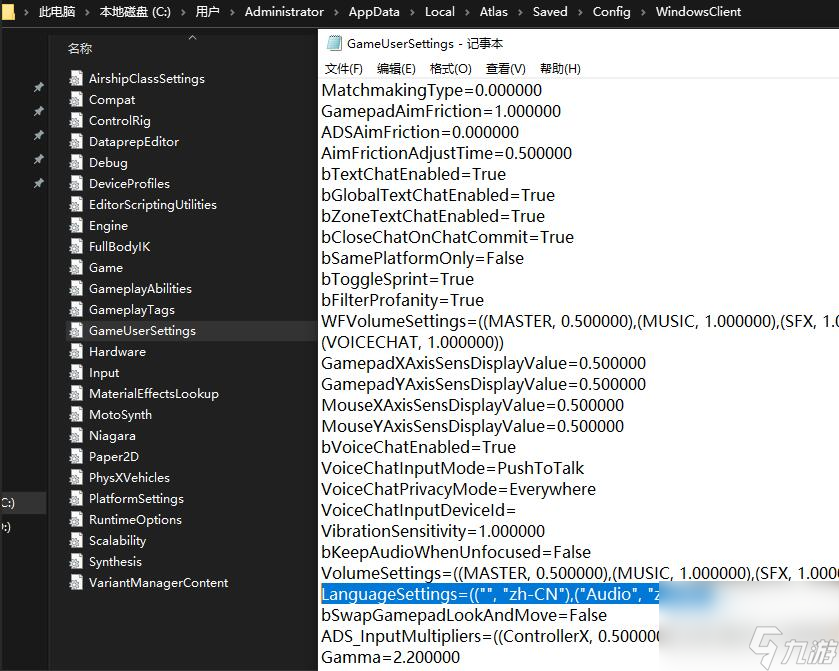Click the Niagara config file icon
This screenshot has height=671, width=839.
coord(76,436)
